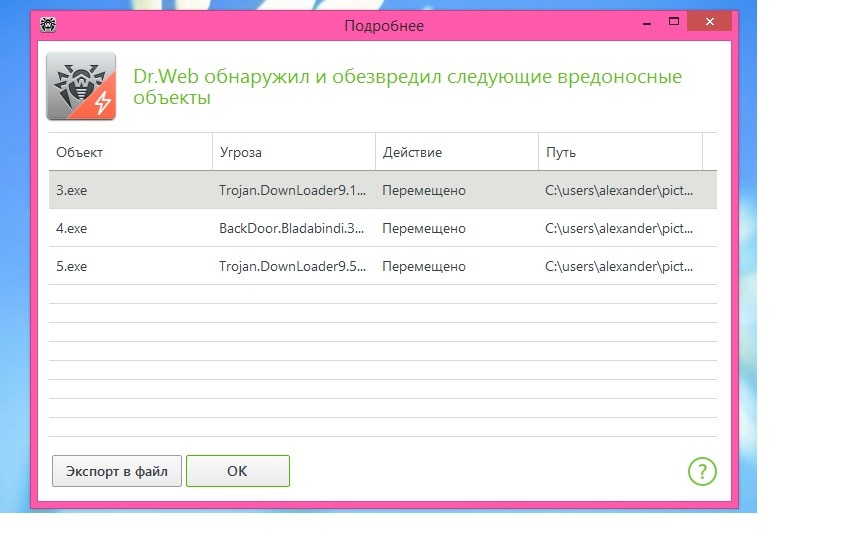Viewport: 864px width, 540px height.
Task: Click Перемещено action in 5.exe row
Action: pyautogui.click(x=424, y=267)
